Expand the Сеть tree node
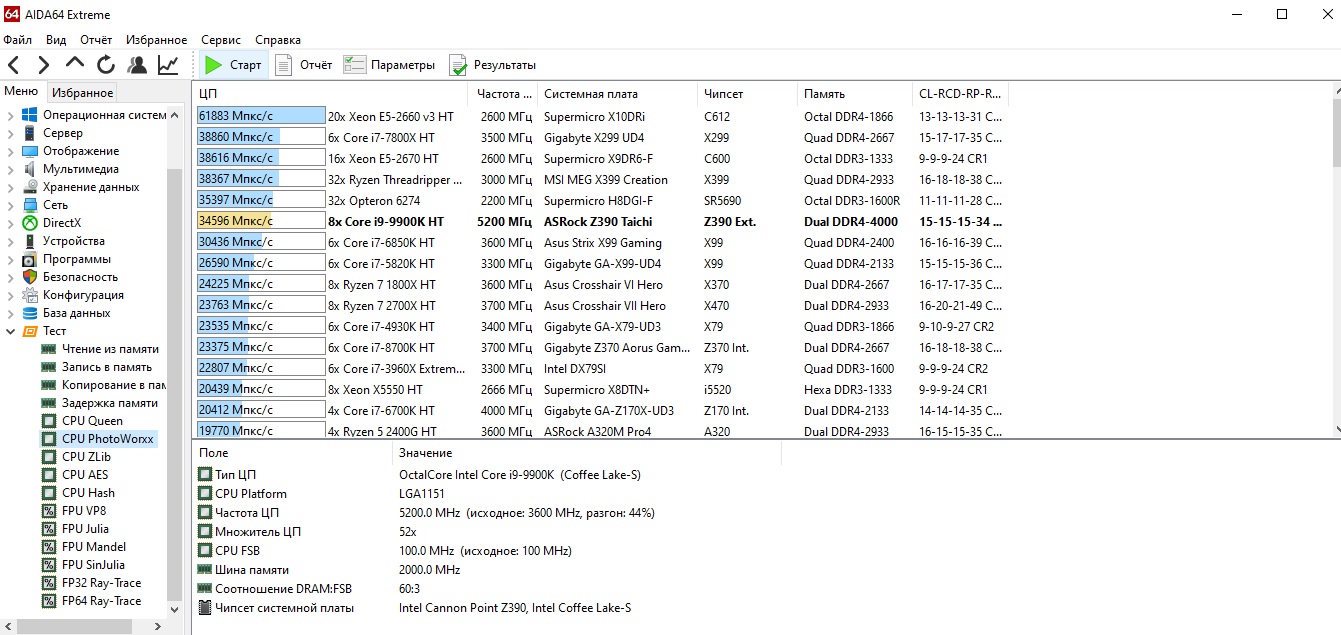The width and height of the screenshot is (1341, 635). (11, 205)
